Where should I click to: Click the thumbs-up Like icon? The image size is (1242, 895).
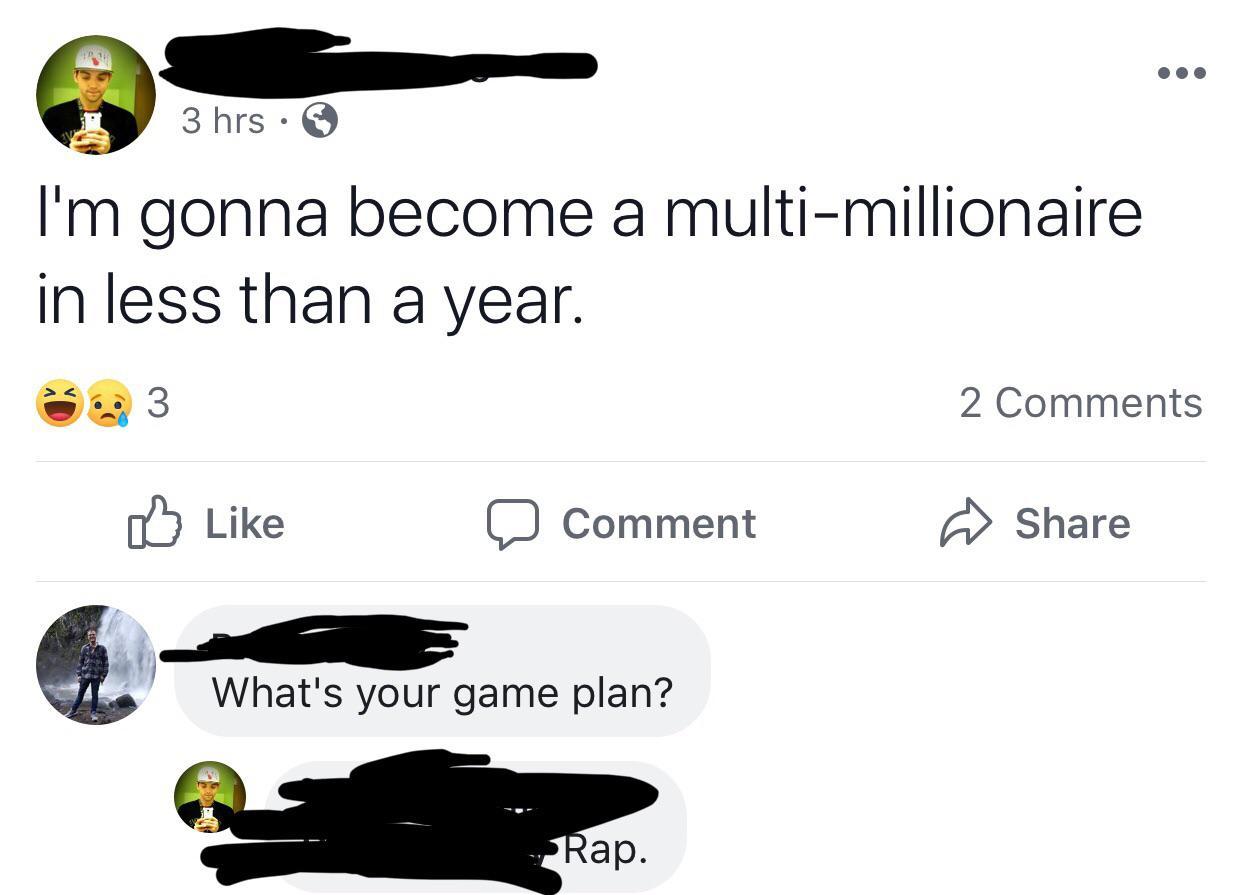click(x=154, y=524)
